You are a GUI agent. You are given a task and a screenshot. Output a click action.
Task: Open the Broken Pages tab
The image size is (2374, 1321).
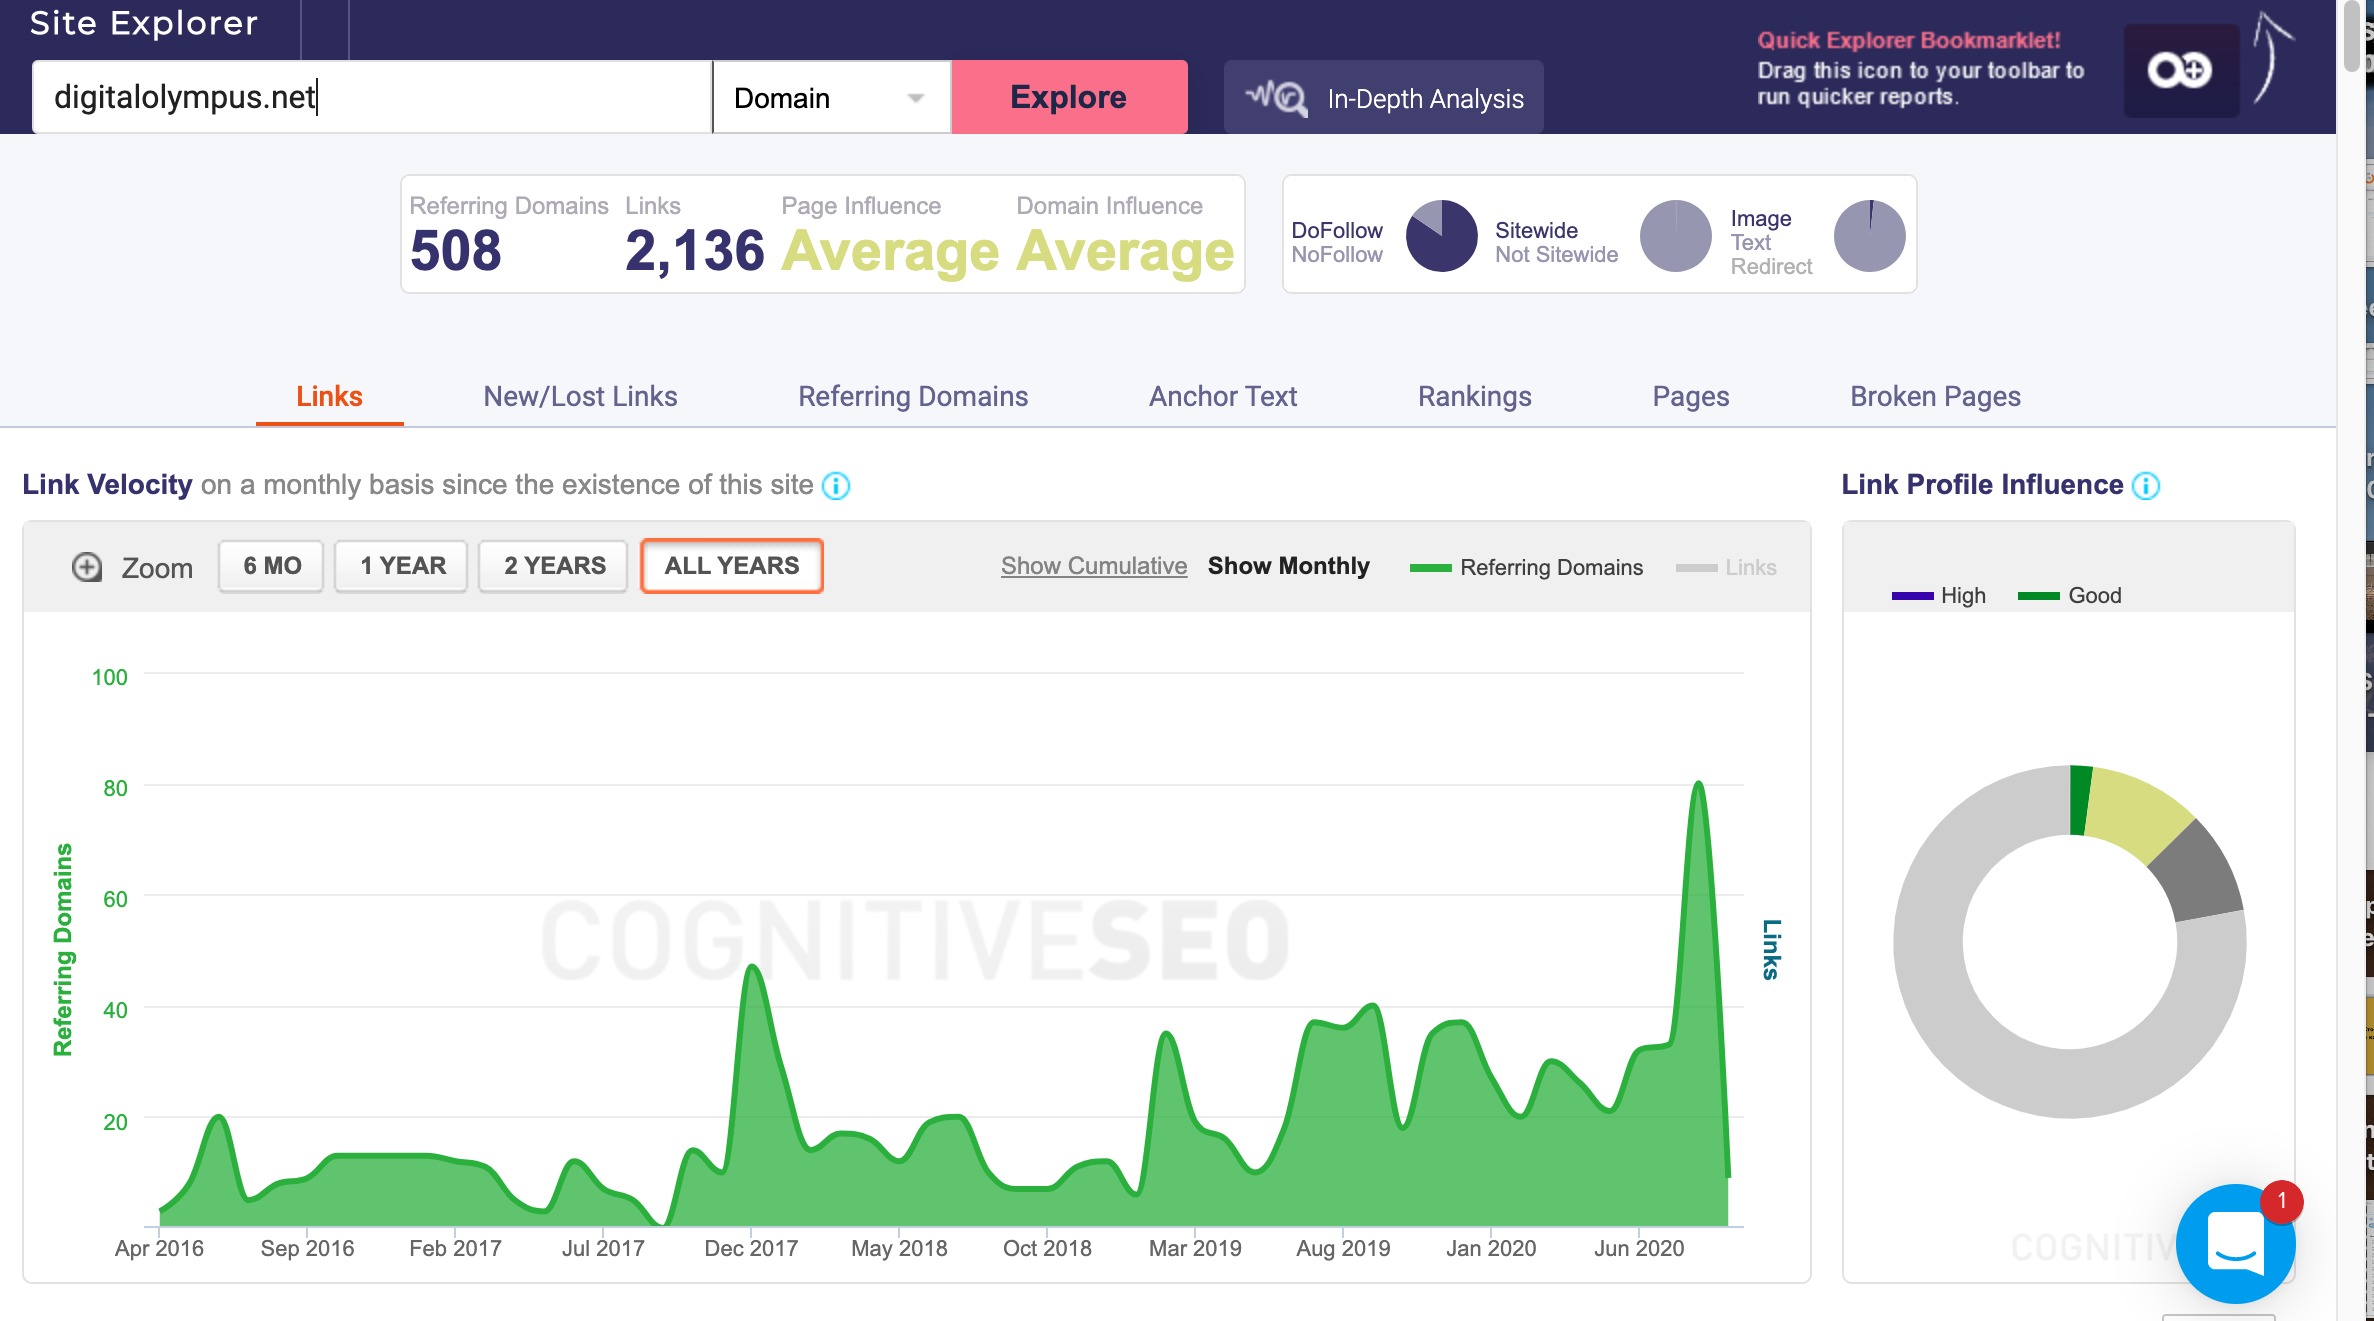(1935, 397)
